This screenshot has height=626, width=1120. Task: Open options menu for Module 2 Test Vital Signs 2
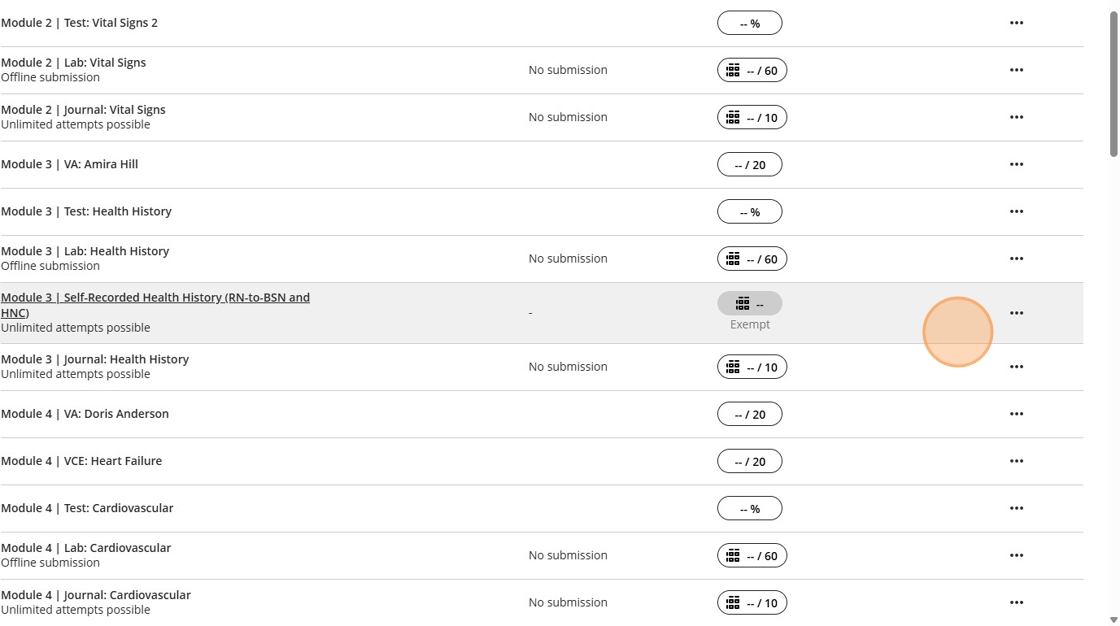click(1016, 23)
